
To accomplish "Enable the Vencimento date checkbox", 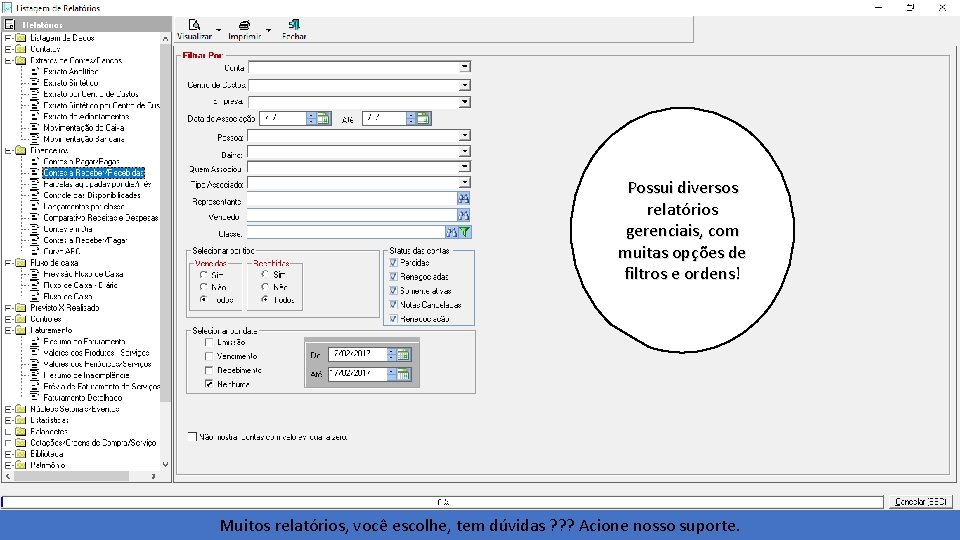I will coord(209,356).
